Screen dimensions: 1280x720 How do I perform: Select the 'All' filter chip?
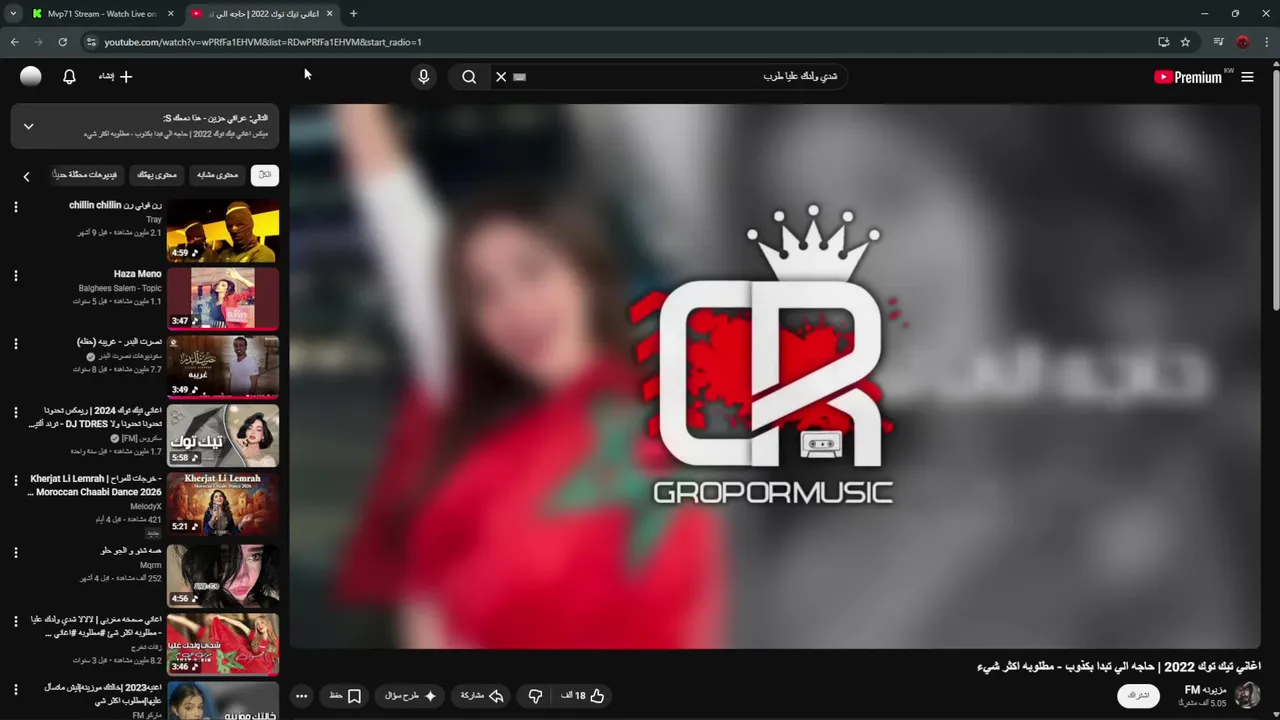(264, 175)
